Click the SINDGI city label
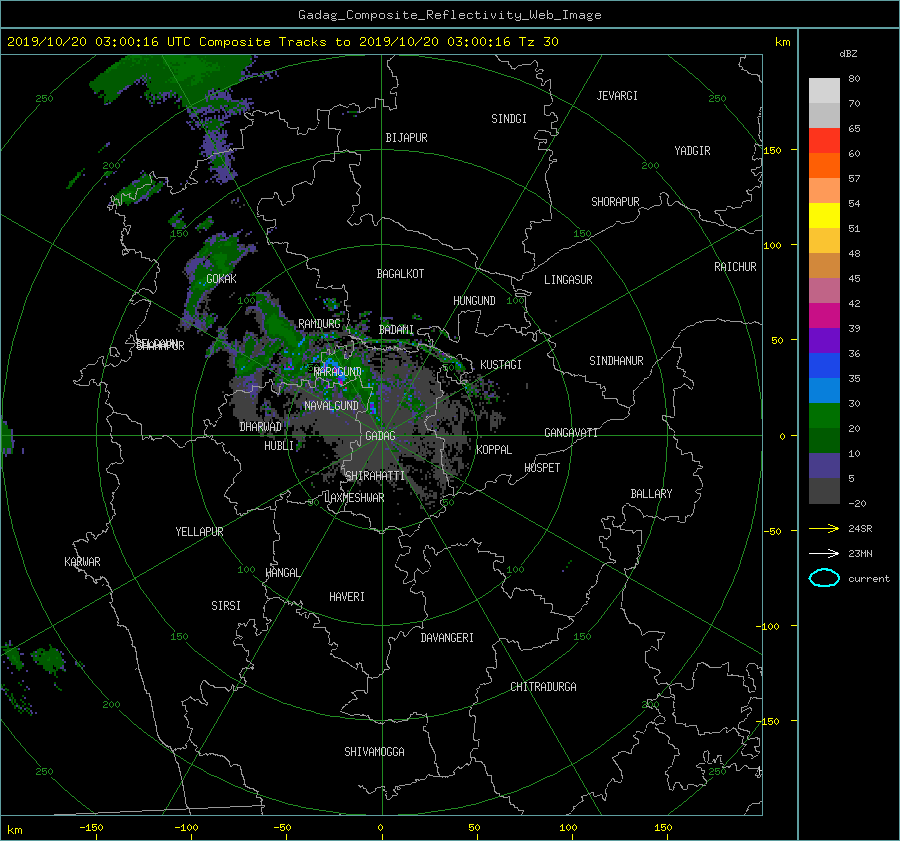Viewport: 900px width, 841px height. [509, 119]
